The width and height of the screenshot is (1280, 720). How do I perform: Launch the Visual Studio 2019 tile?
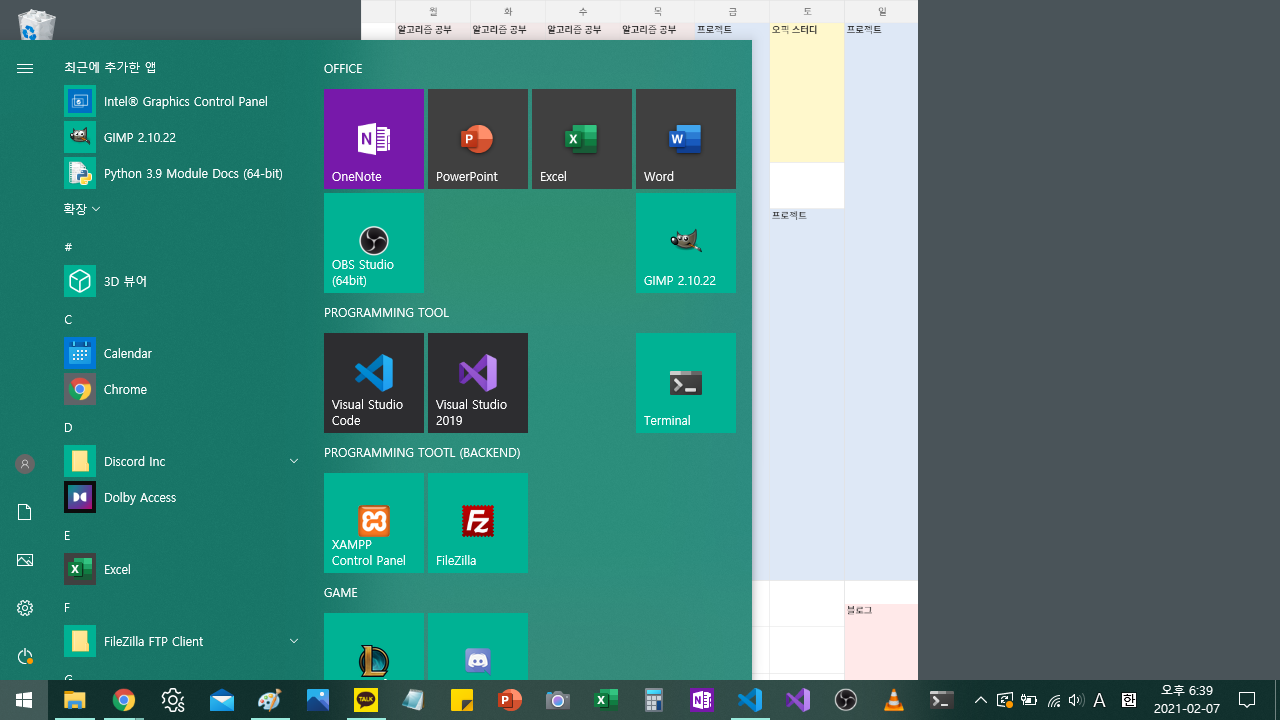[478, 383]
